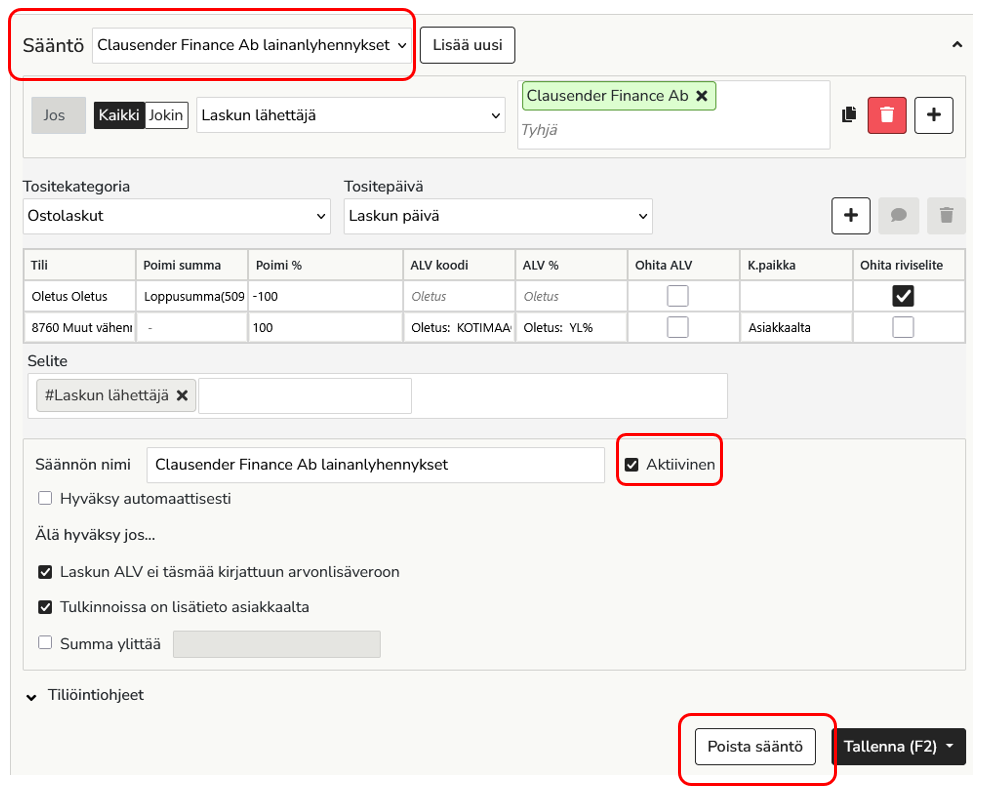Click the Loppusumma(509 cell
The width and height of the screenshot is (984, 793).
[192, 296]
